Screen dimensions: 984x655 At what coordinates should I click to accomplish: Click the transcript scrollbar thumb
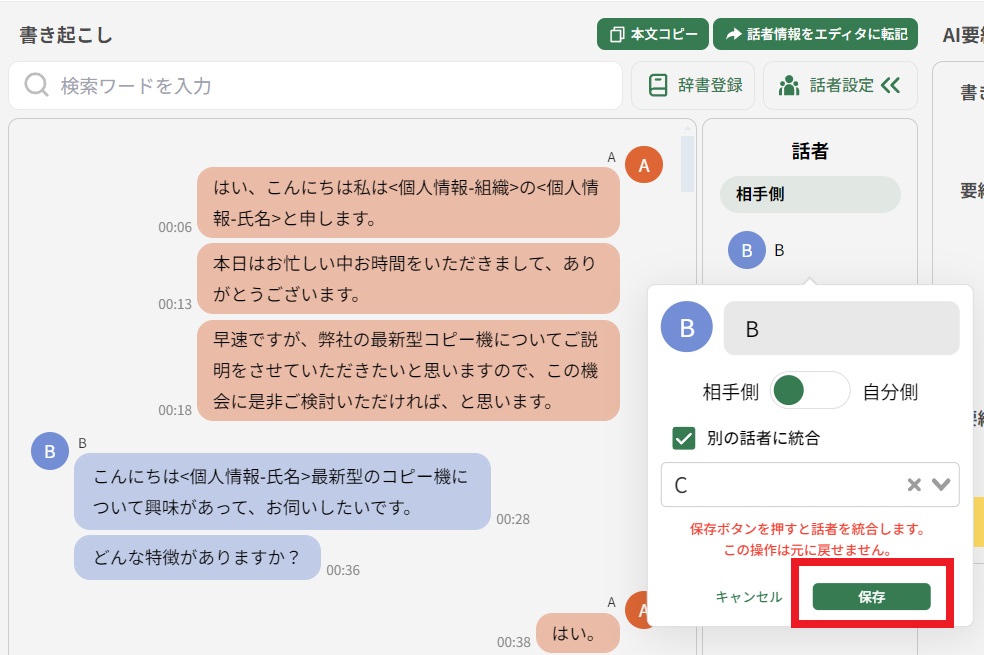coord(687,164)
